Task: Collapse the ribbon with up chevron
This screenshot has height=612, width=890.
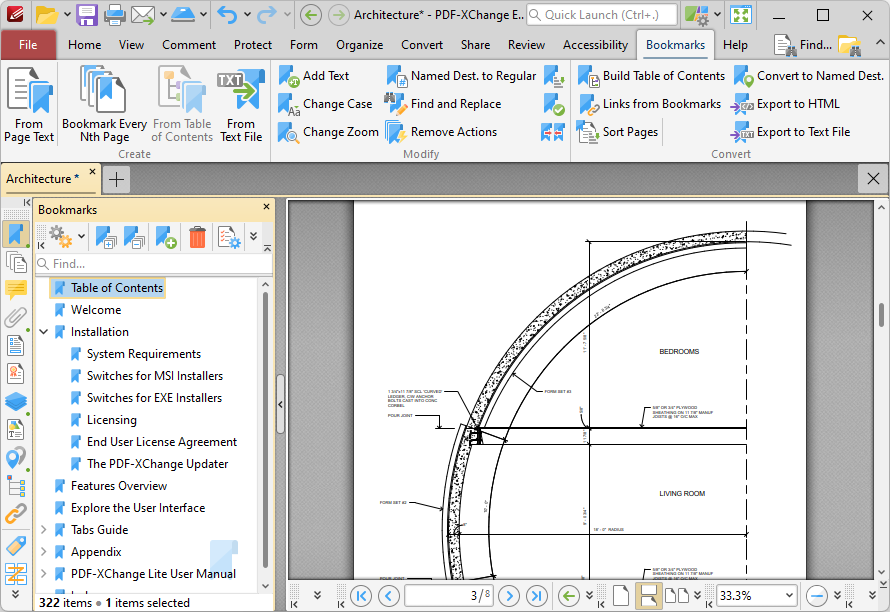Action: coord(879,43)
